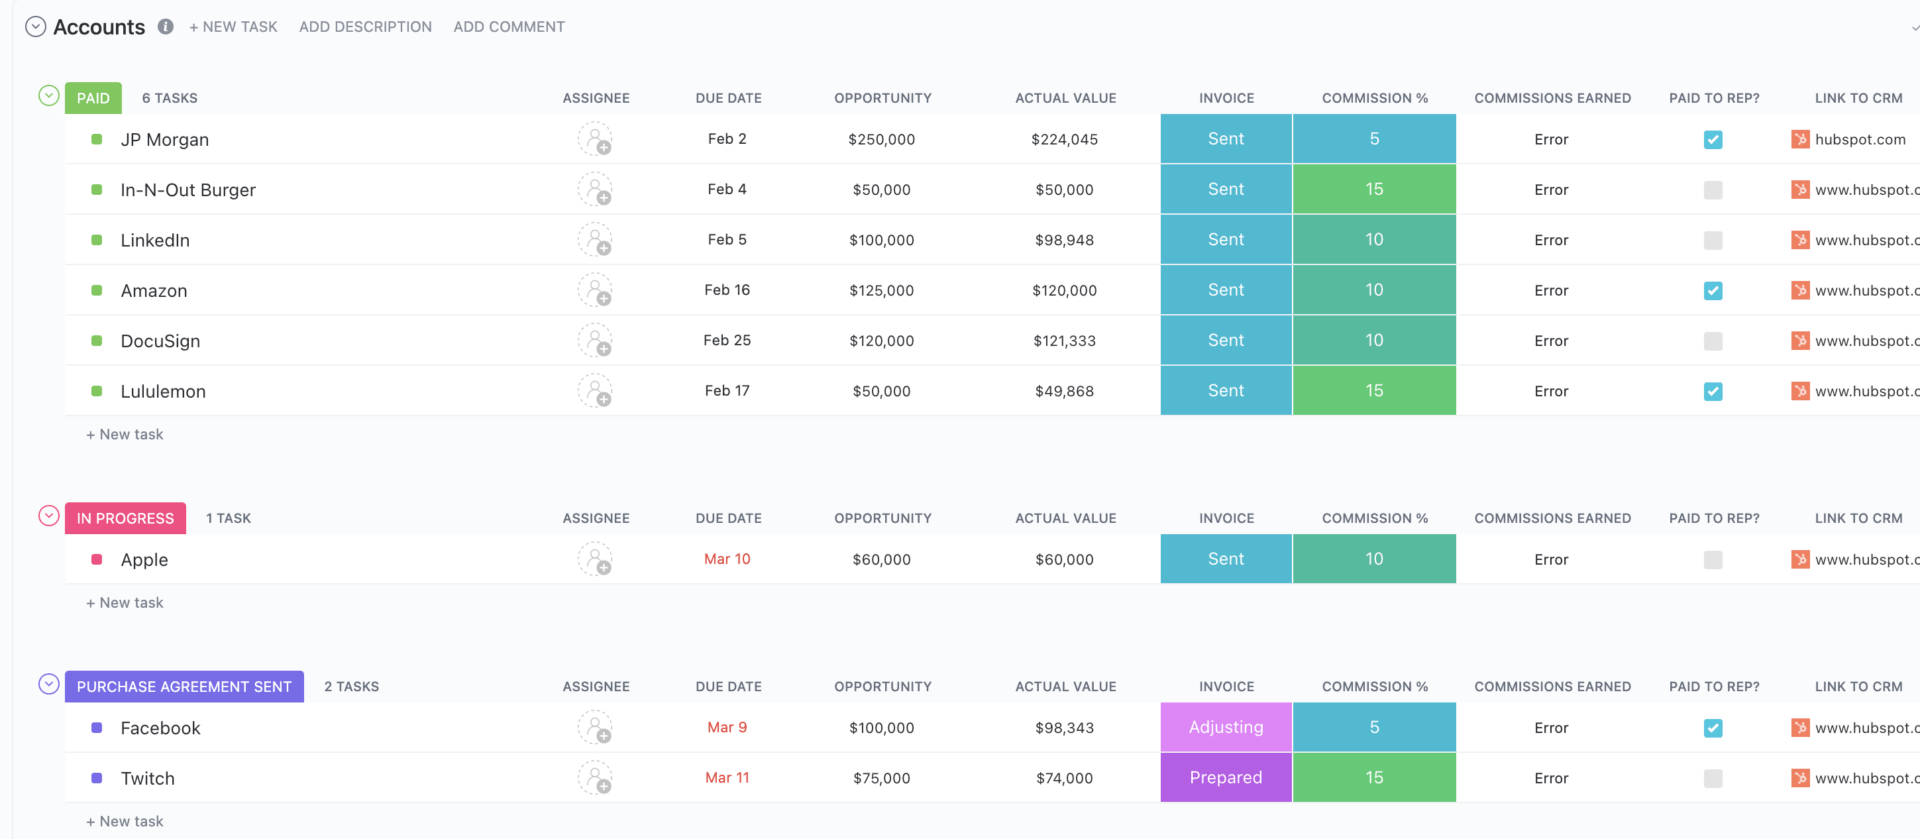
Task: Click assignee icon for JP Morgan
Action: [595, 140]
